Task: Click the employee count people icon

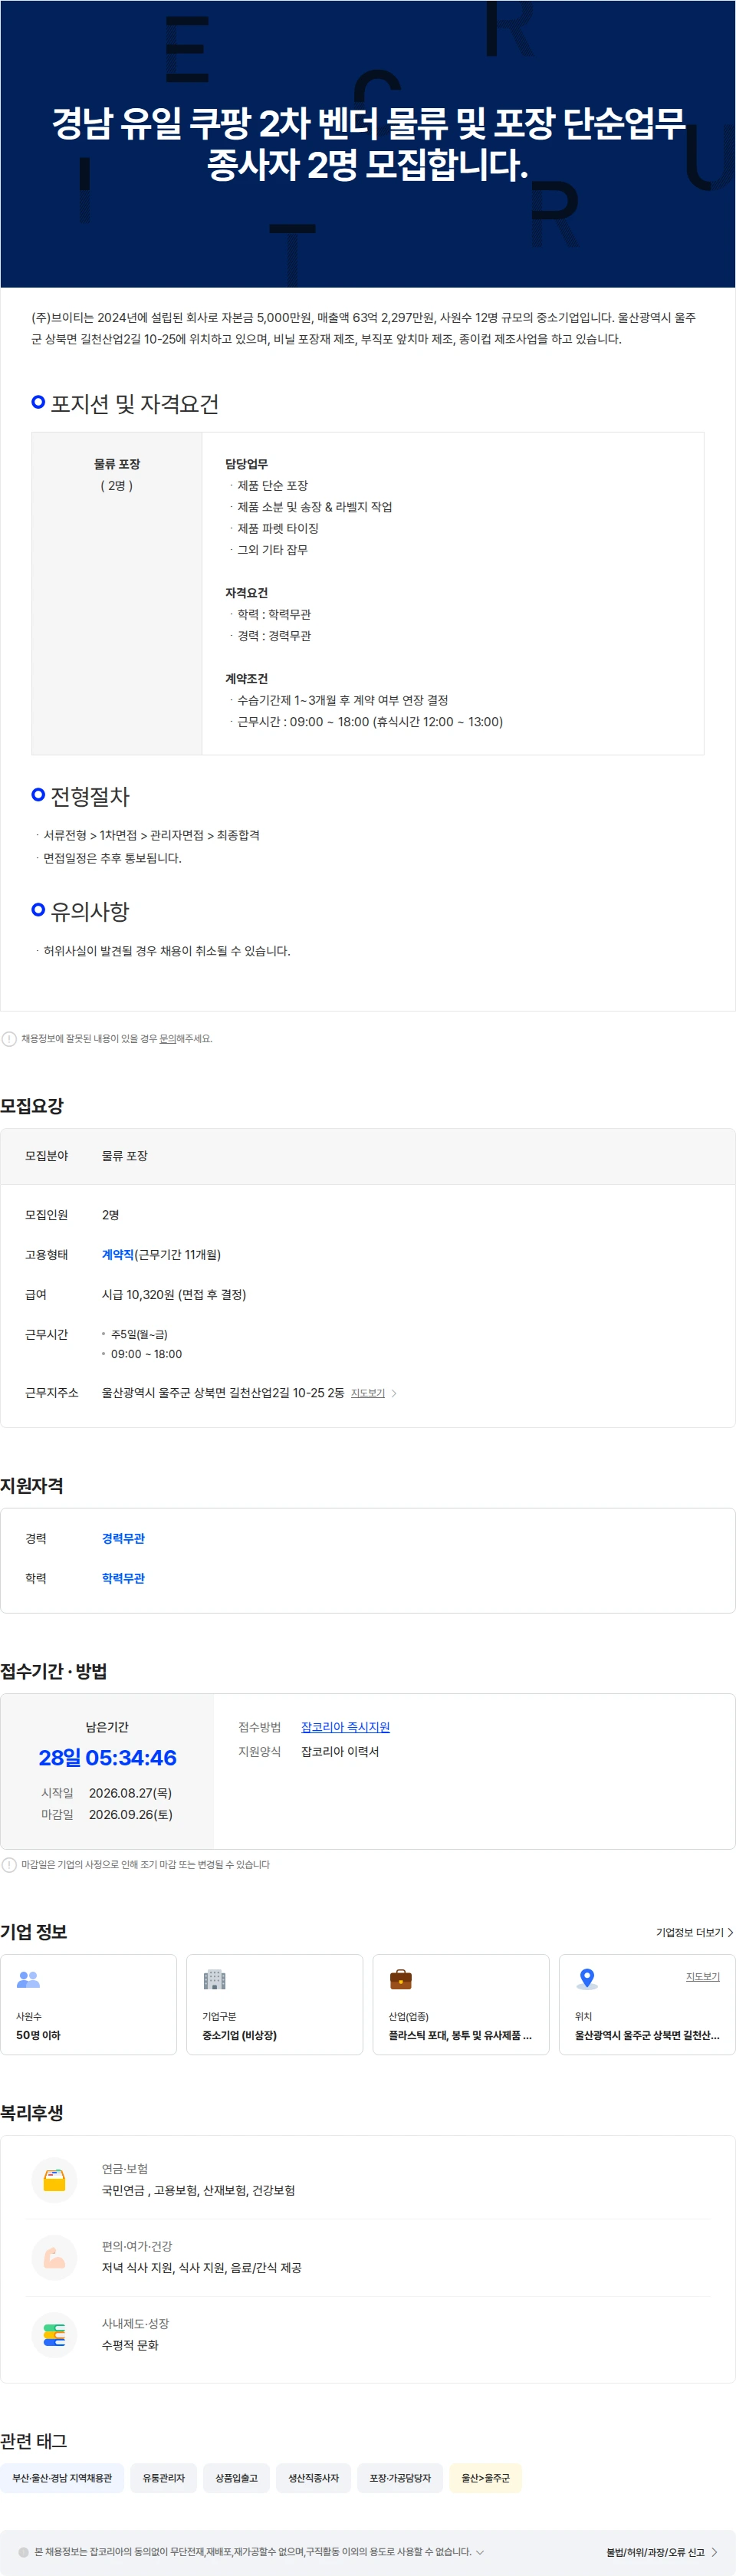Action: click(28, 1978)
